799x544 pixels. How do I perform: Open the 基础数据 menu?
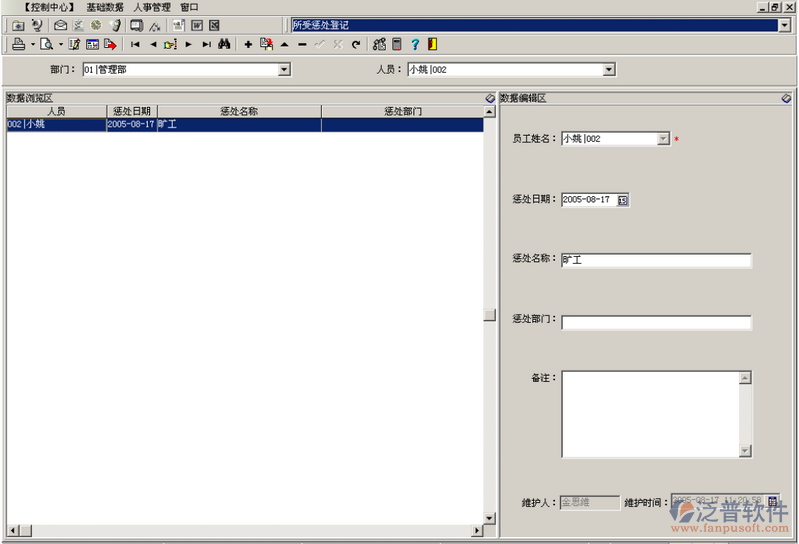tap(105, 7)
